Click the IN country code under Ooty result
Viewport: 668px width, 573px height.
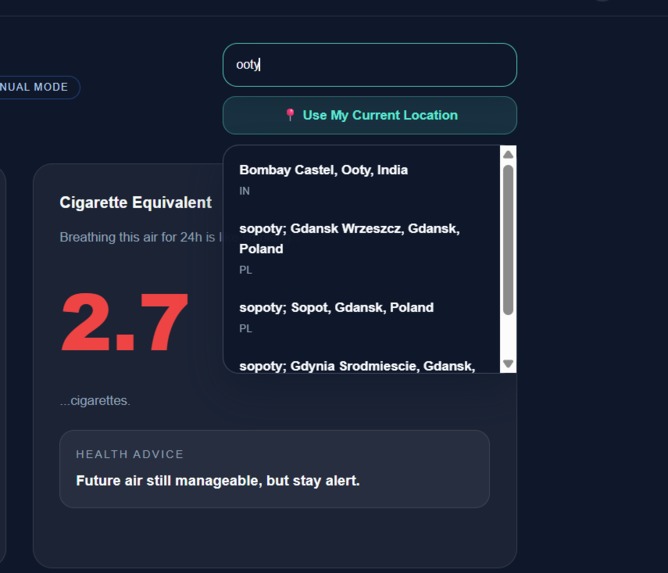[x=245, y=191]
